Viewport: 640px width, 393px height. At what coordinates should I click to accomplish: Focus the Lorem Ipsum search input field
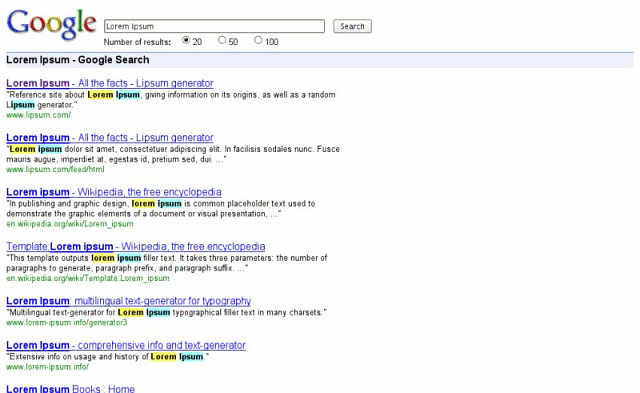214,26
